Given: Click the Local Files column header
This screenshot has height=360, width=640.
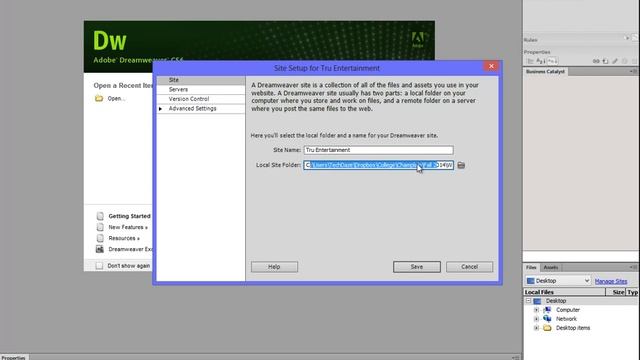Looking at the screenshot, I should (564, 292).
